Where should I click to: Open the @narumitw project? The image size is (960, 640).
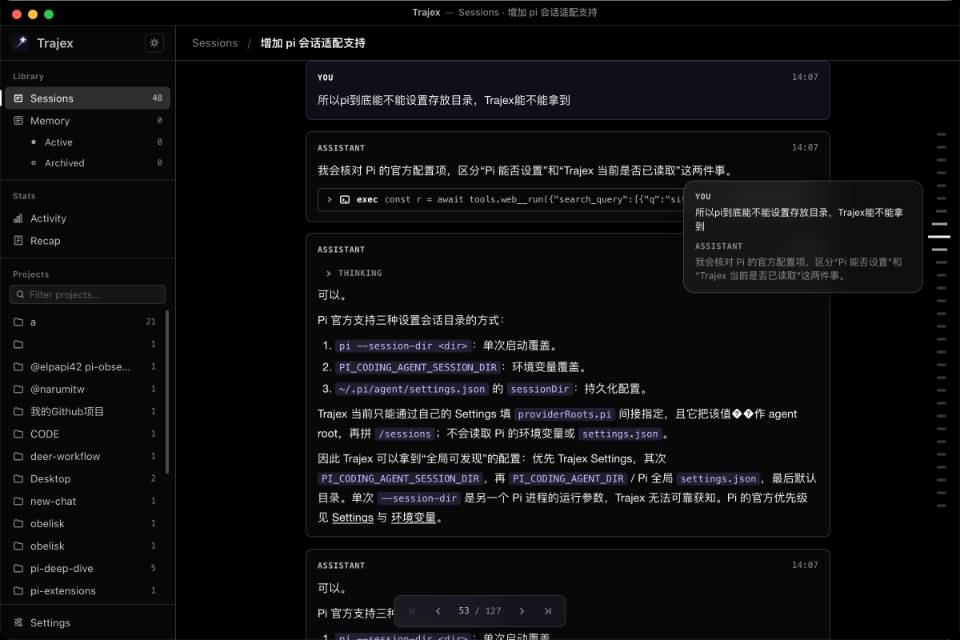[84, 389]
